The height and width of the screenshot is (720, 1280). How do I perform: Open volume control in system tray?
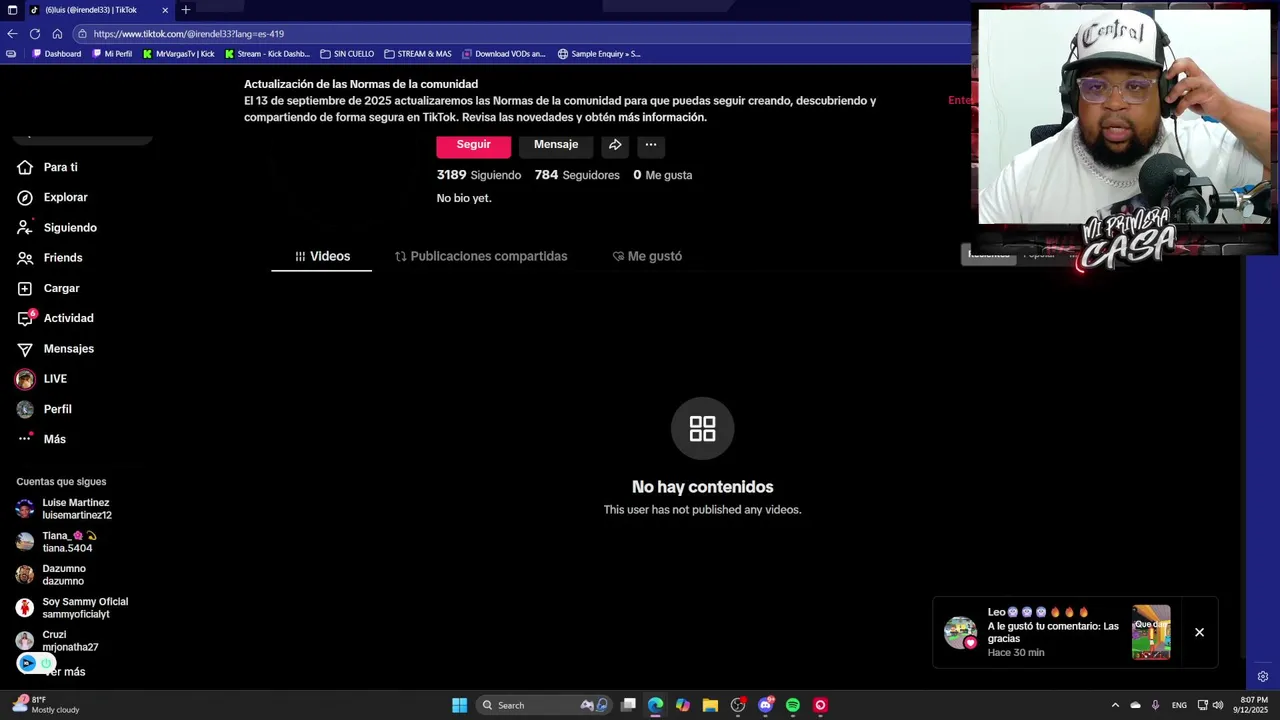1218,705
